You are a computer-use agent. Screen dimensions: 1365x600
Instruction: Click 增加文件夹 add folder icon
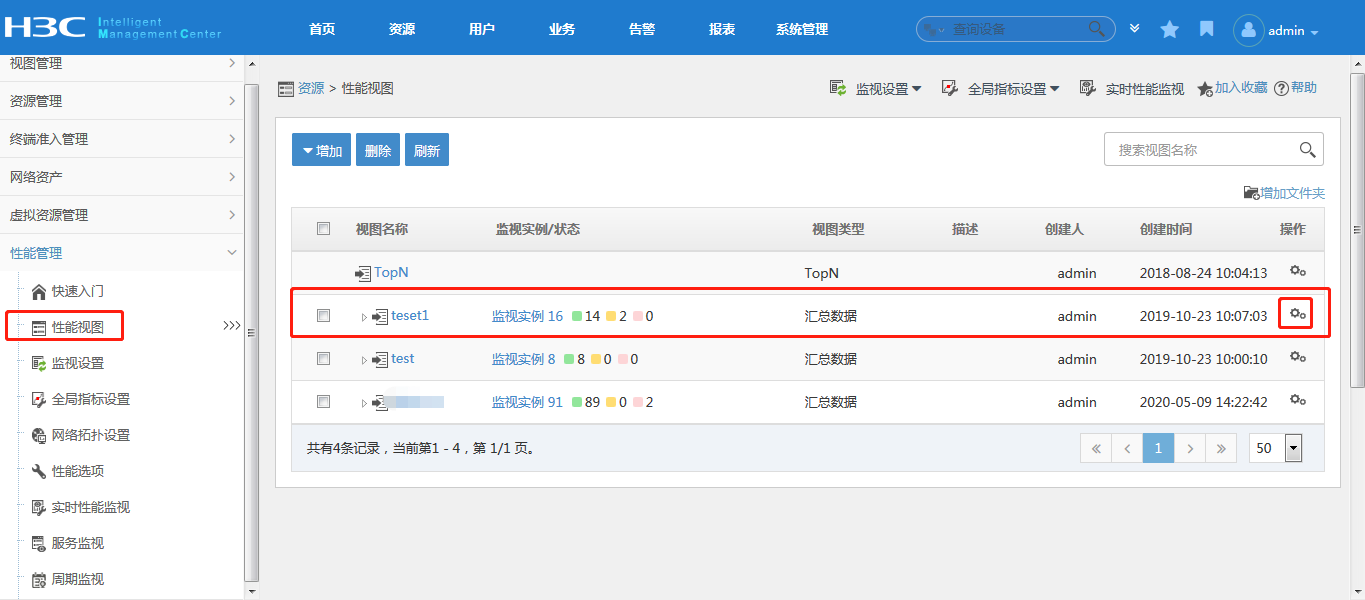point(1251,193)
